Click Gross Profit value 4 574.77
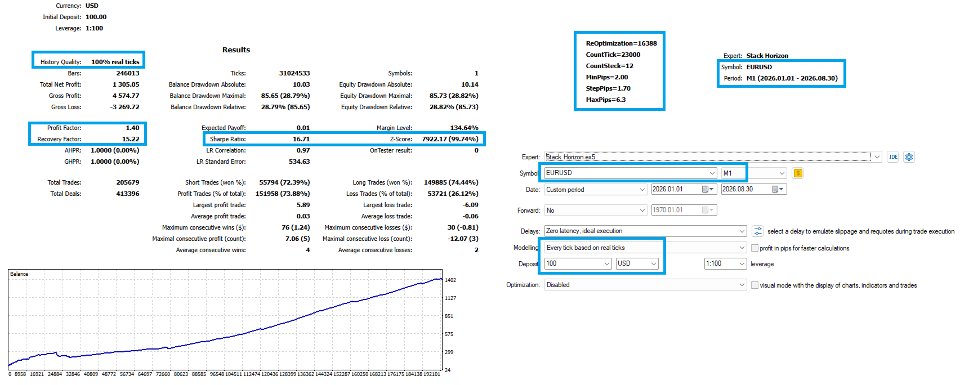The width and height of the screenshot is (960, 385). [126, 95]
